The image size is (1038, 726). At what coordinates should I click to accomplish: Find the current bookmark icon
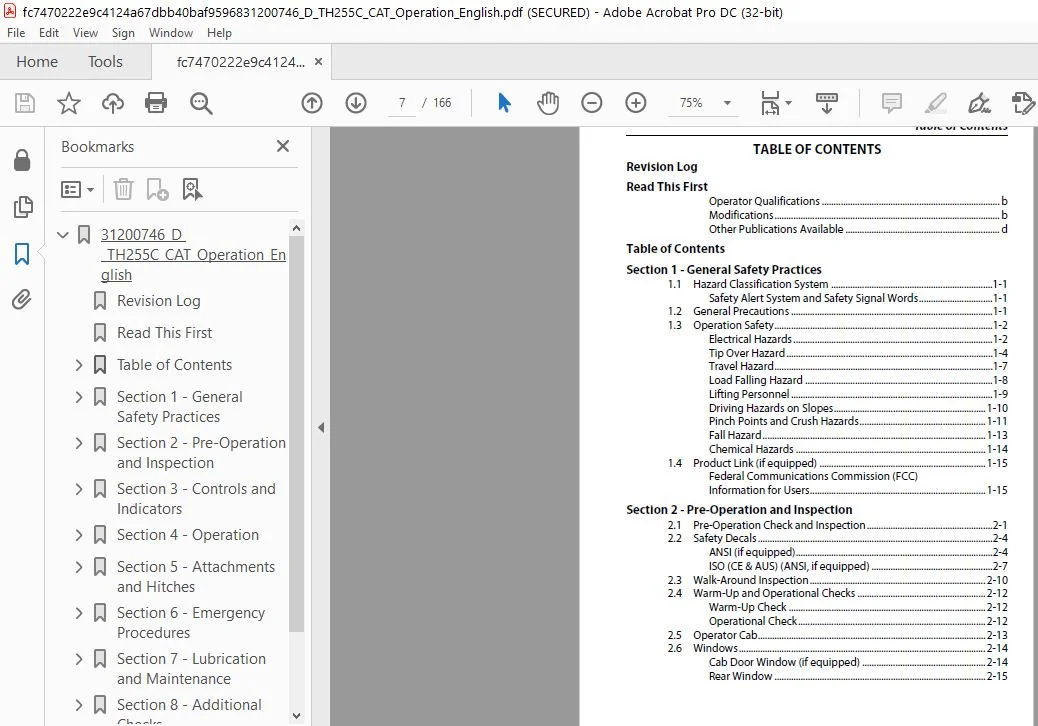click(192, 189)
